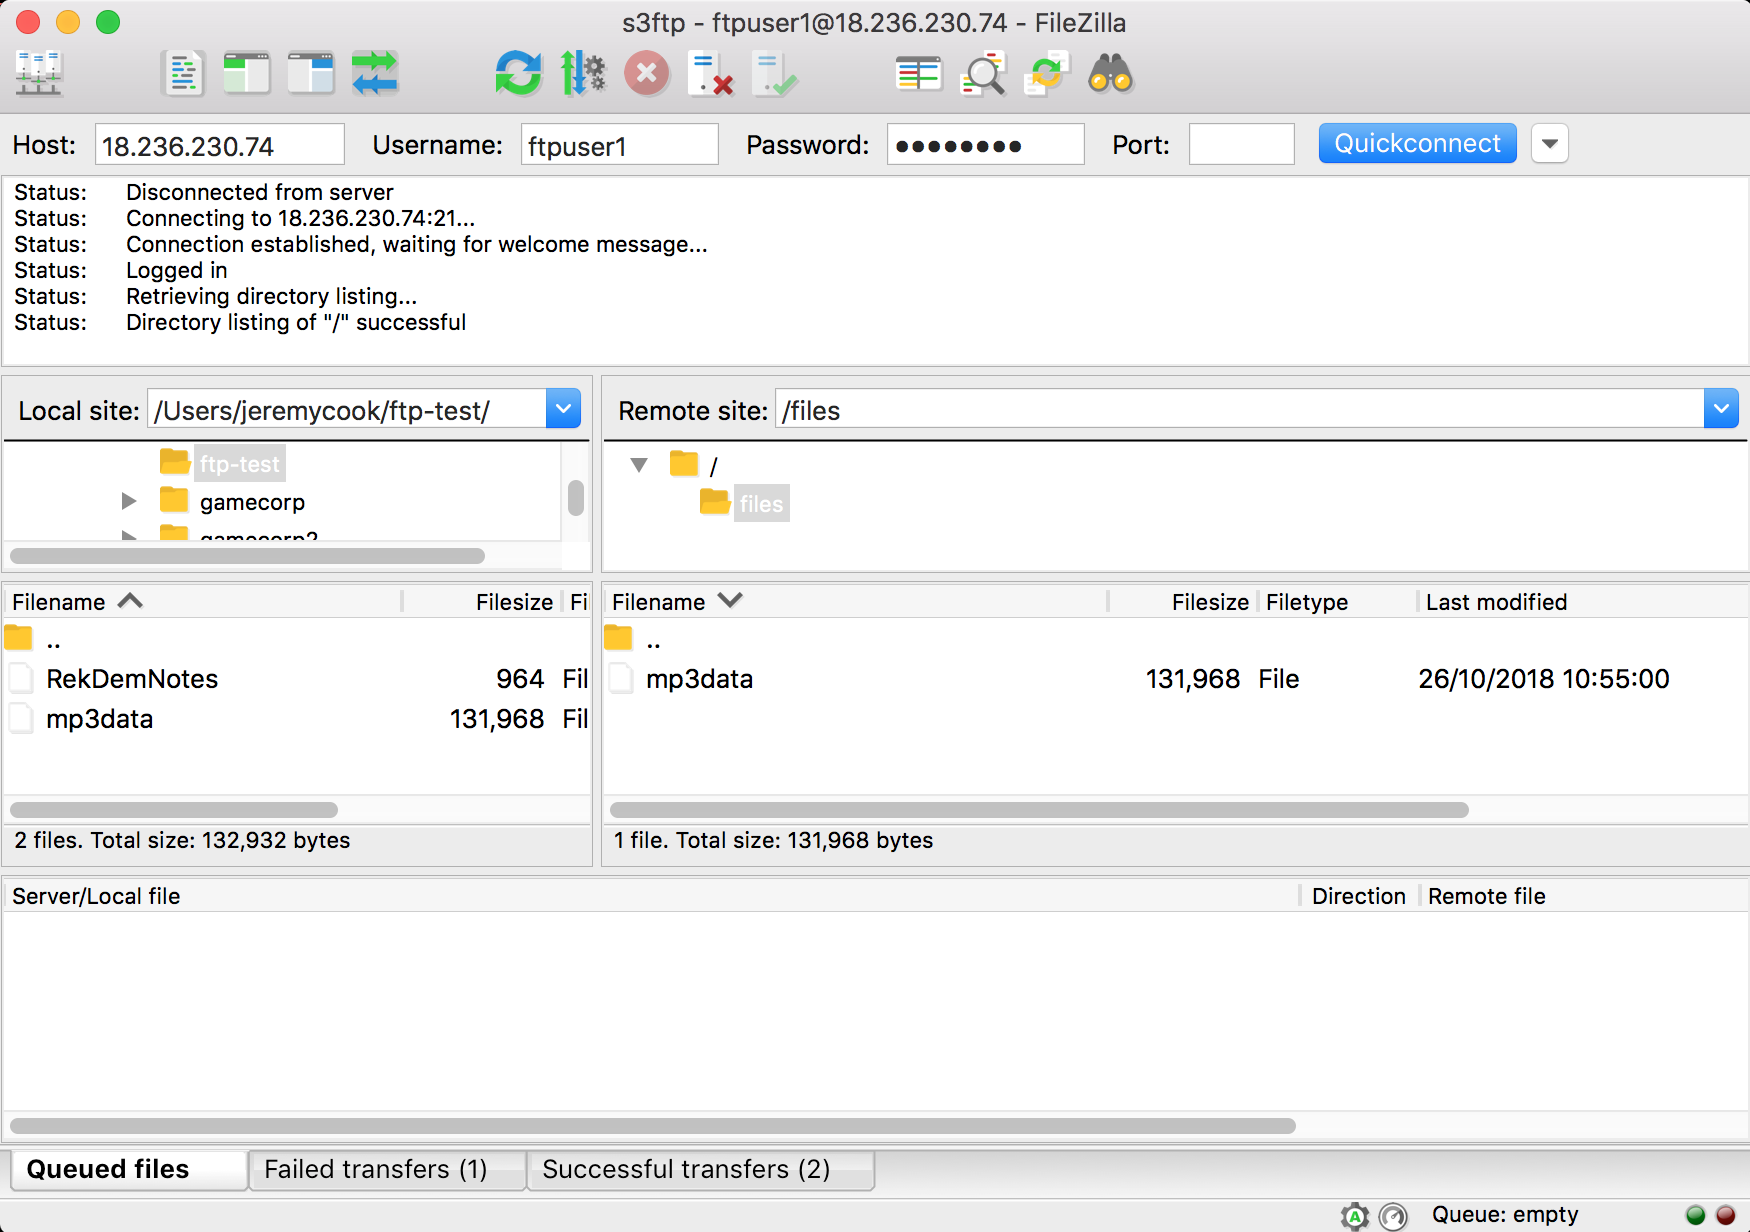The width and height of the screenshot is (1750, 1232).
Task: Expand the gamecorp folder in local tree
Action: 129,501
